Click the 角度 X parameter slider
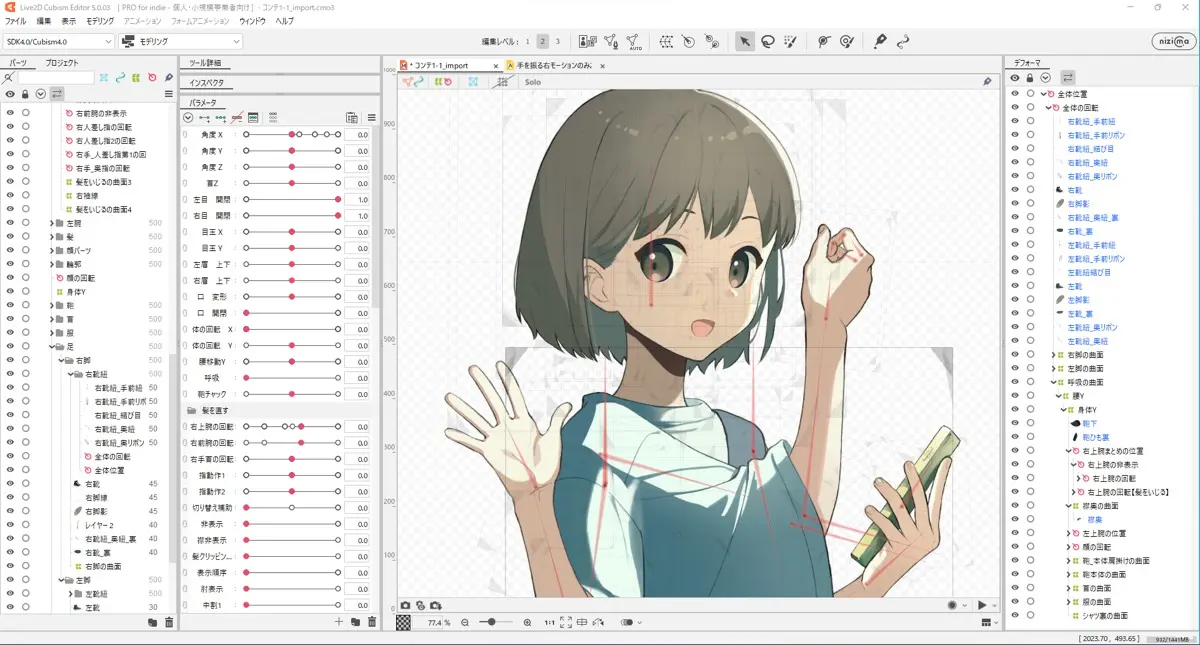 tap(292, 134)
